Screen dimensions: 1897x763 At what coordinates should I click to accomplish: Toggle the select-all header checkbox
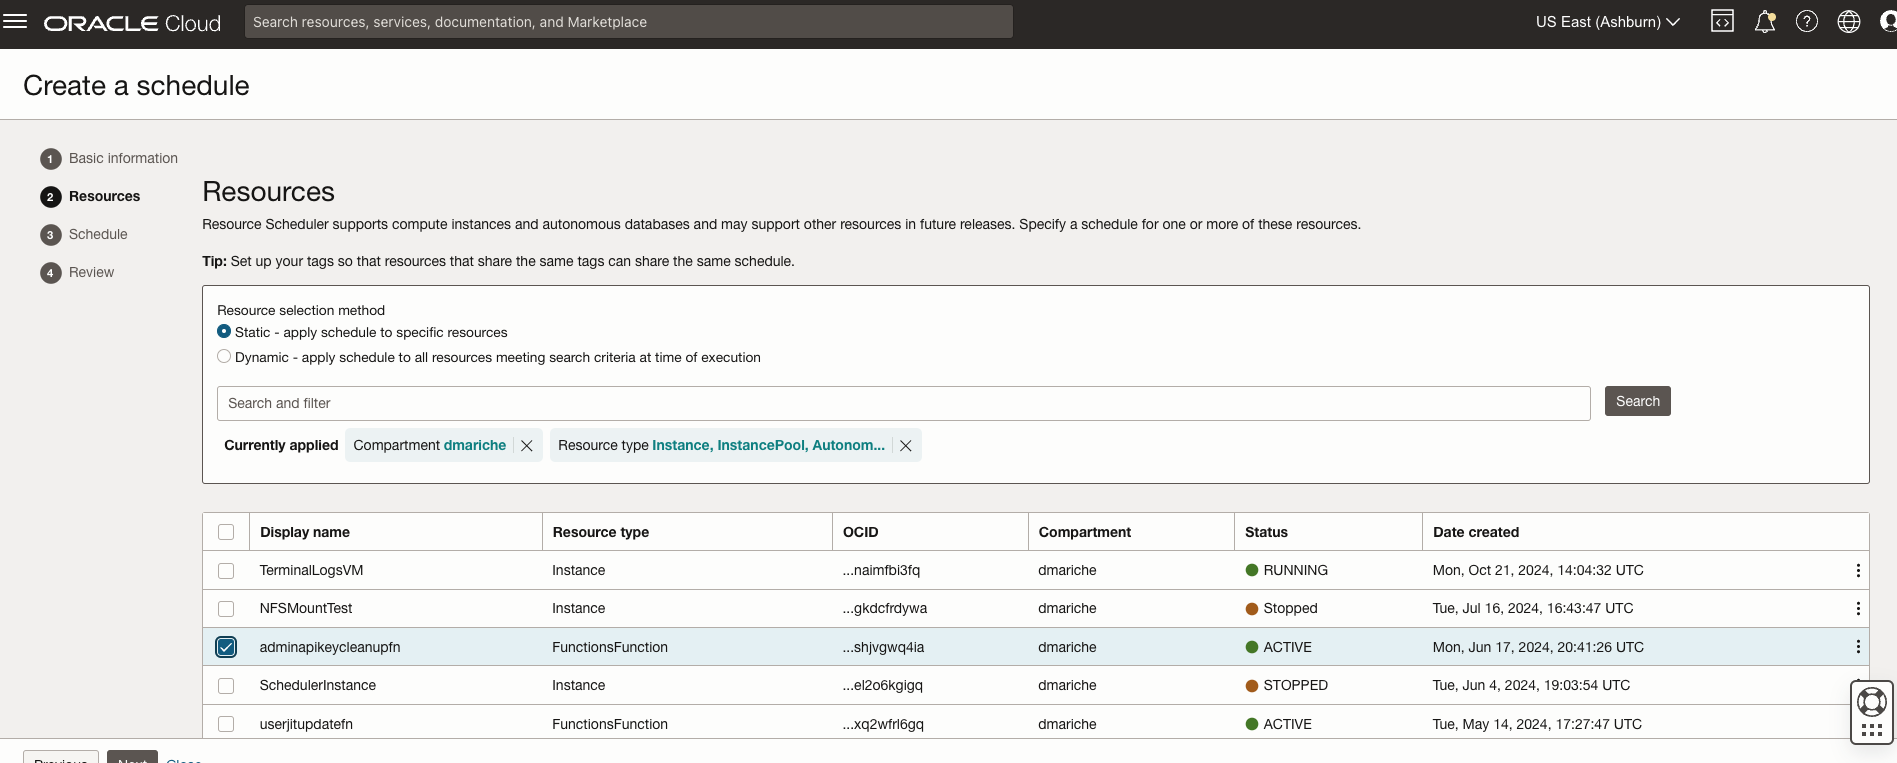click(x=226, y=532)
